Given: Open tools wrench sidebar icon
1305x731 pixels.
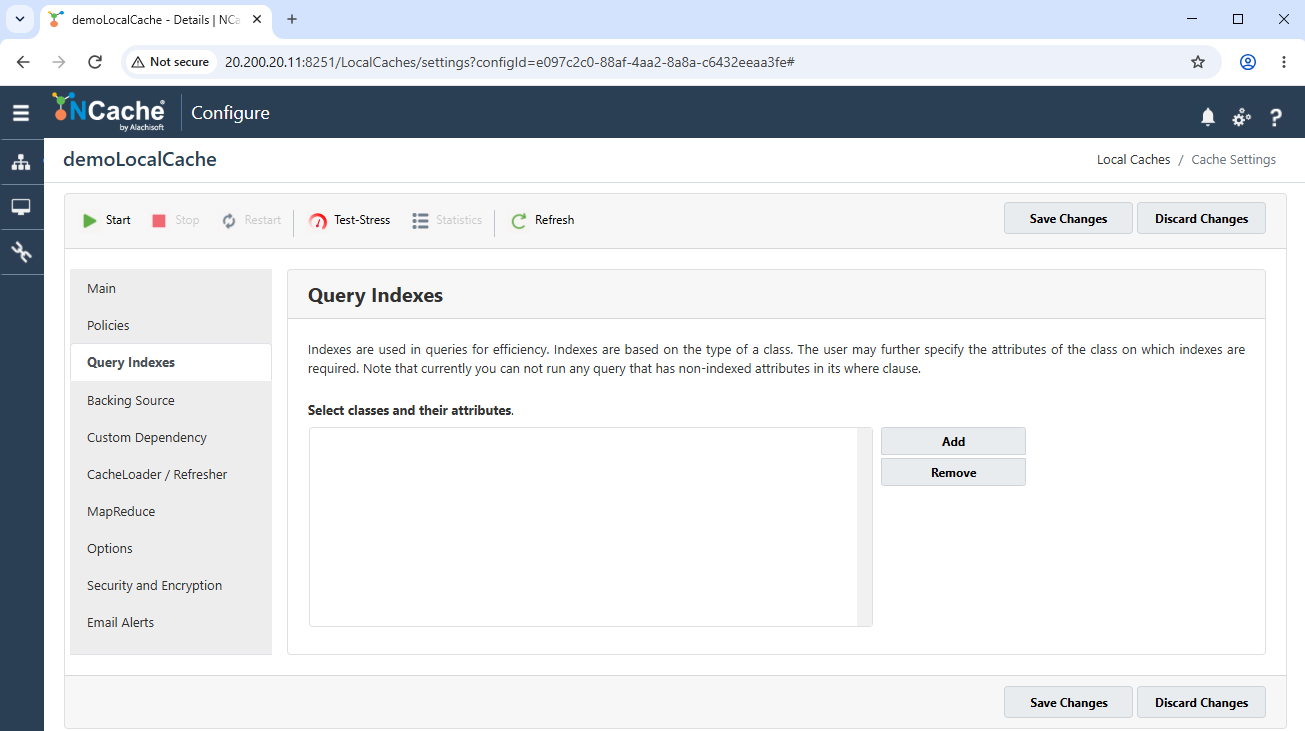Looking at the screenshot, I should 21,252.
